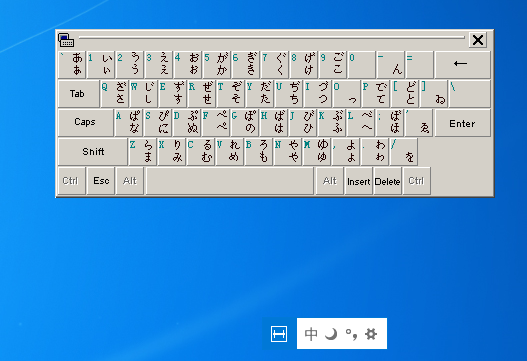527x361 pixels.
Task: Toggle punctuation mode icon in IME bar
Action: [351, 334]
